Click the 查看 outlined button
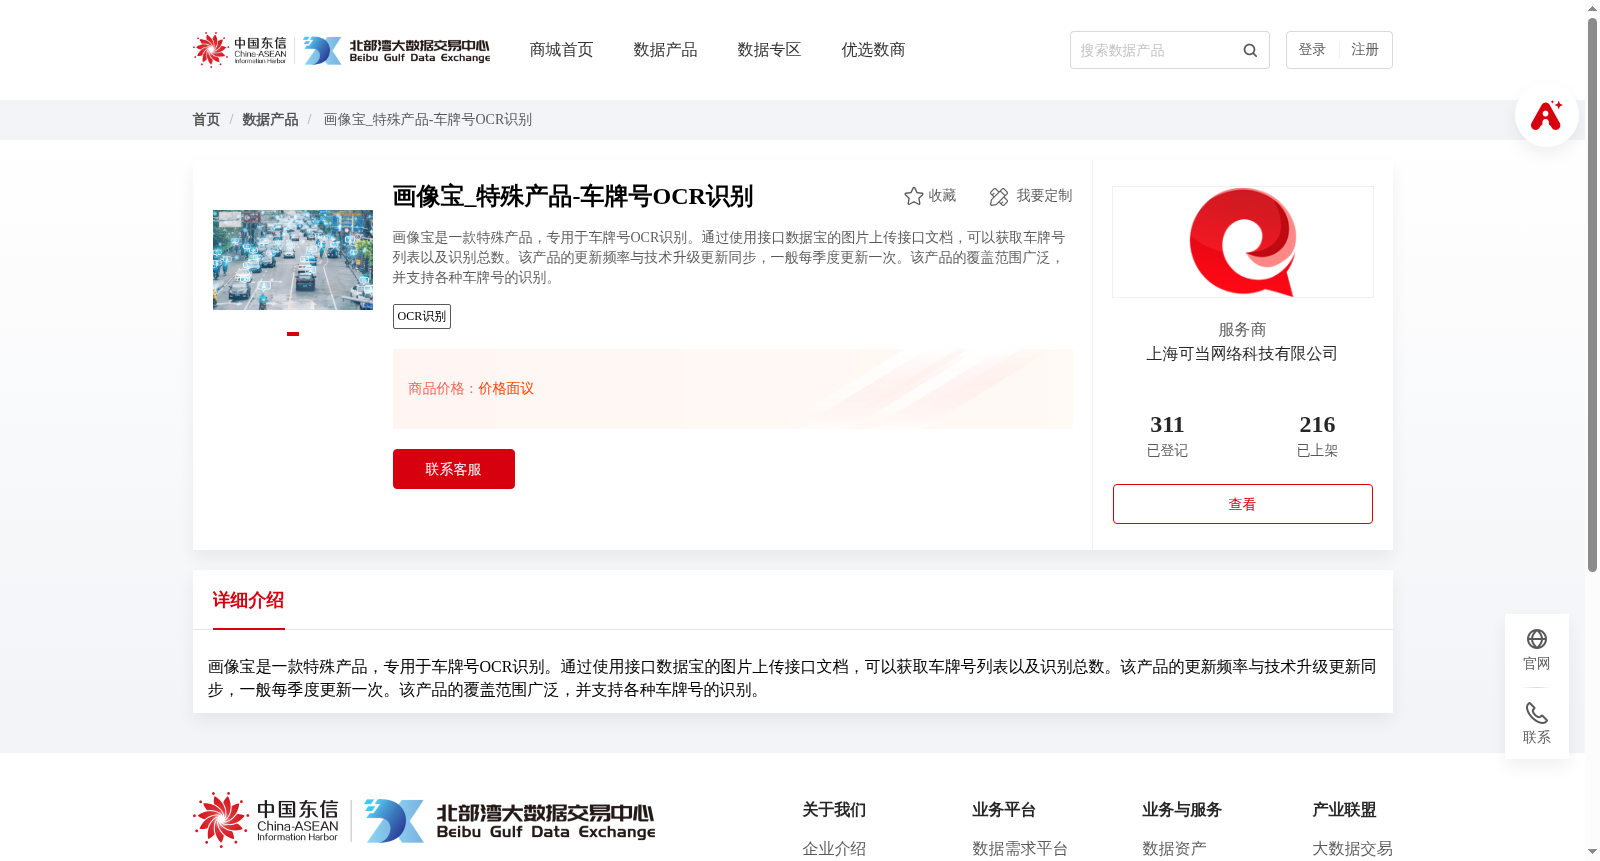 (x=1243, y=504)
